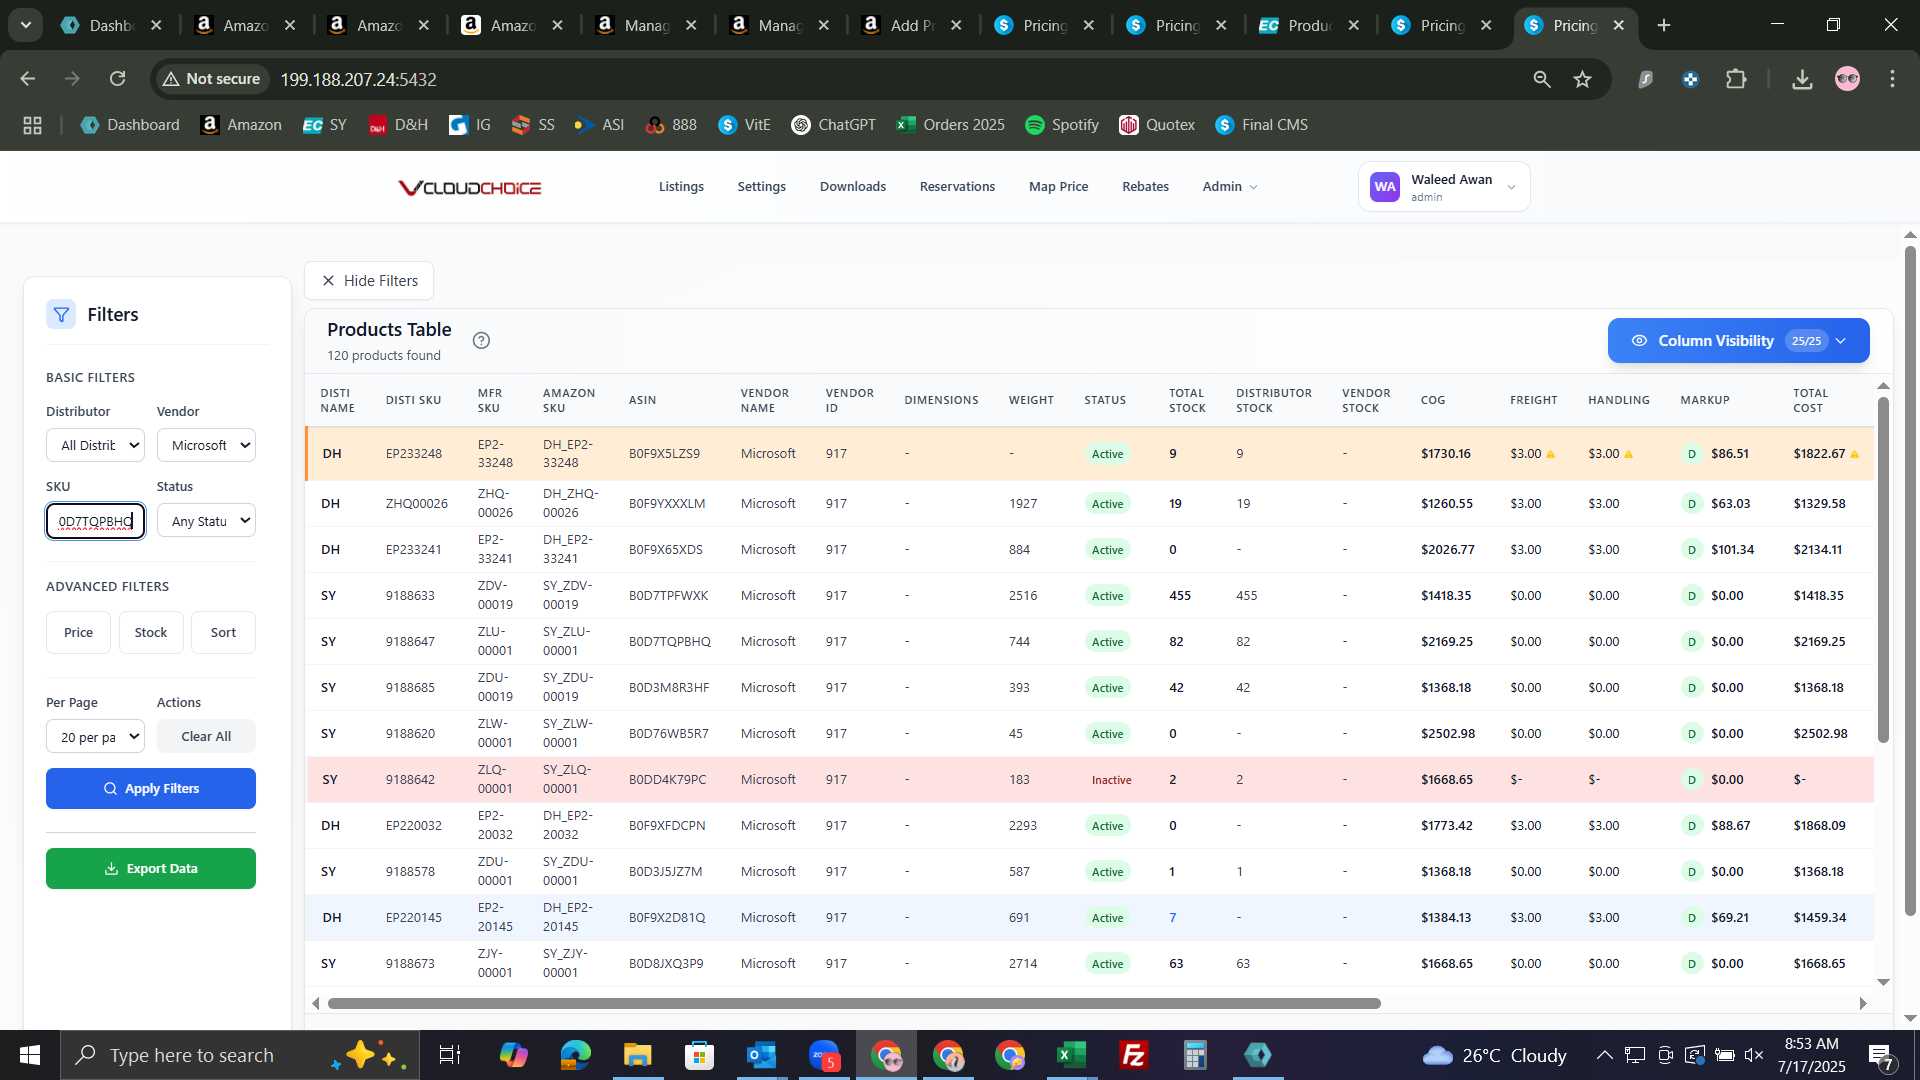
Task: Open the Vendor Microsoft dropdown
Action: [x=206, y=445]
